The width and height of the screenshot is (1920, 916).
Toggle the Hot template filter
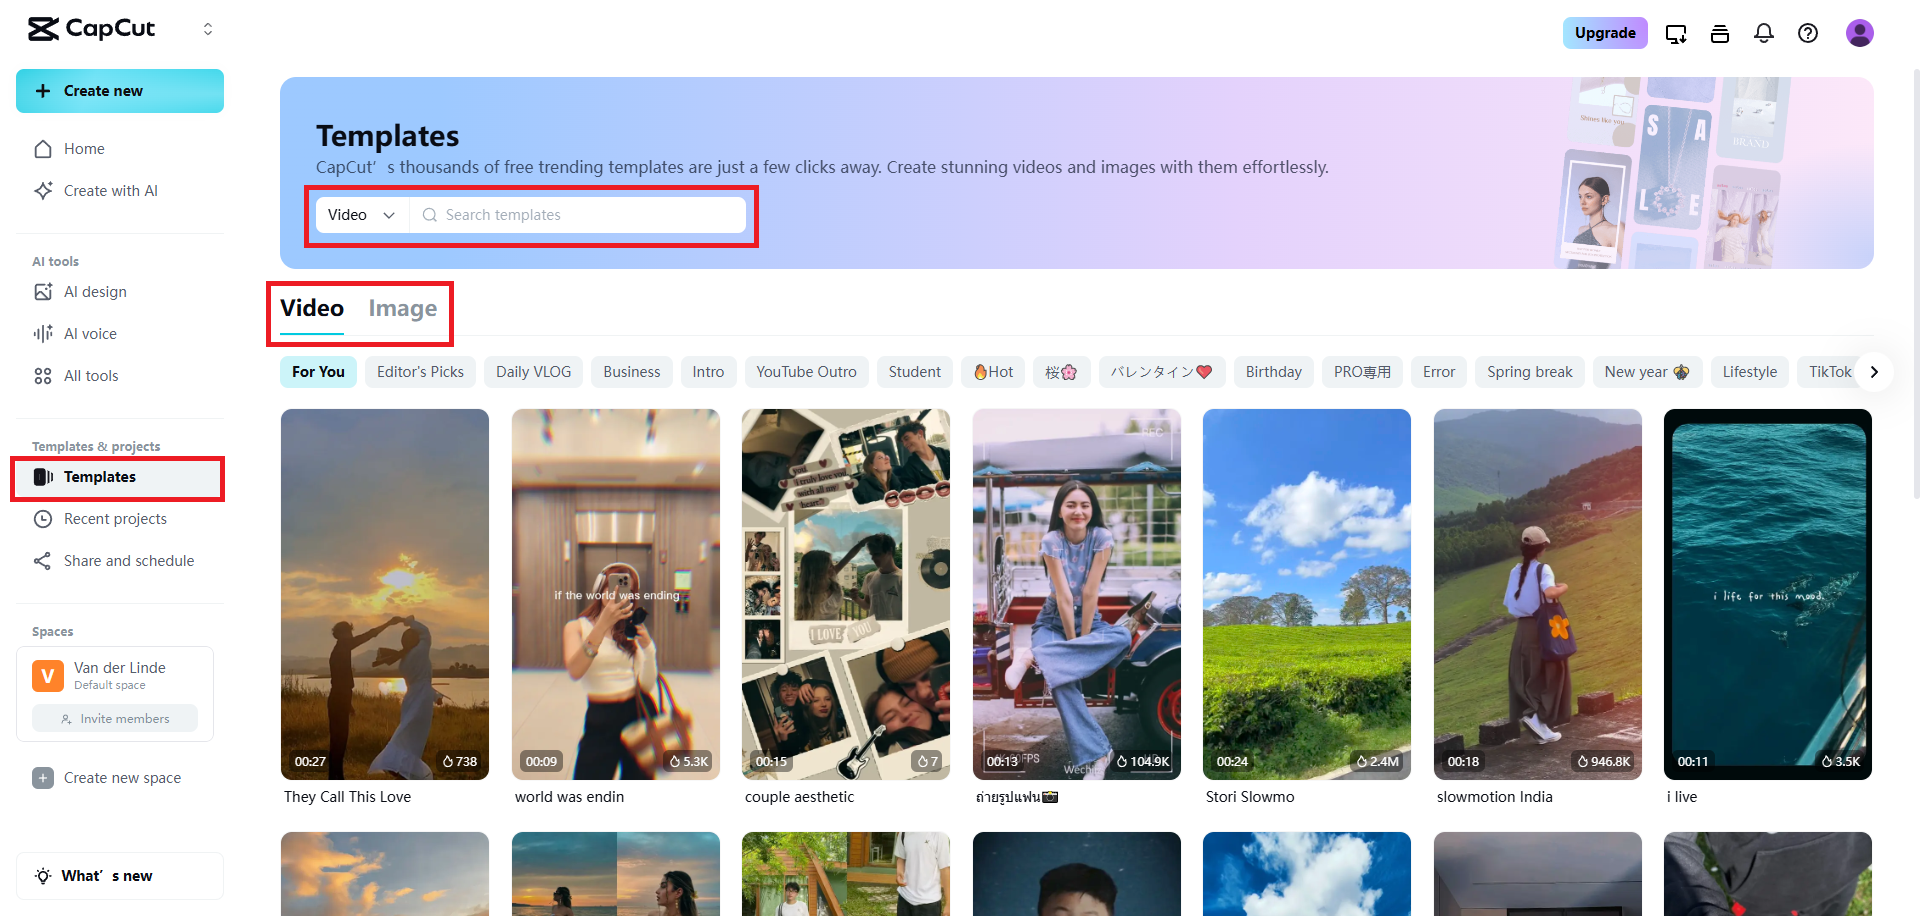[x=993, y=371]
